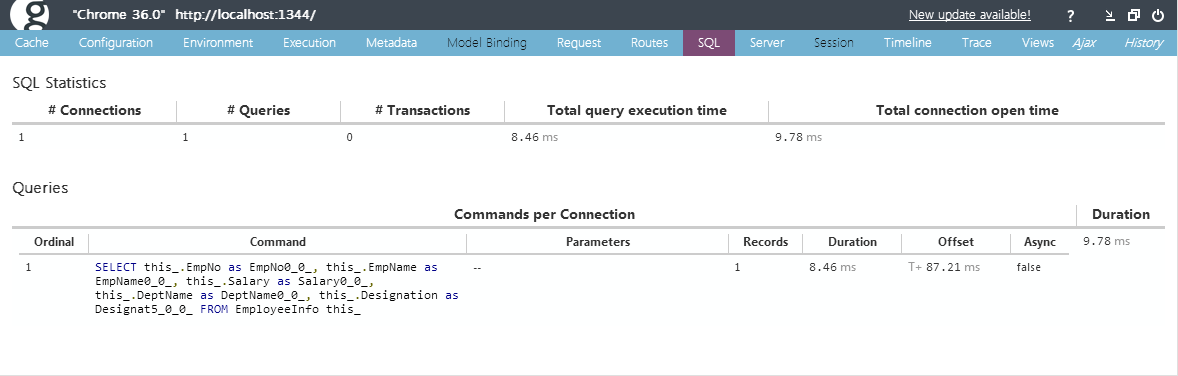This screenshot has height=376, width=1178.
Task: Select the Environment tab
Action: [218, 43]
